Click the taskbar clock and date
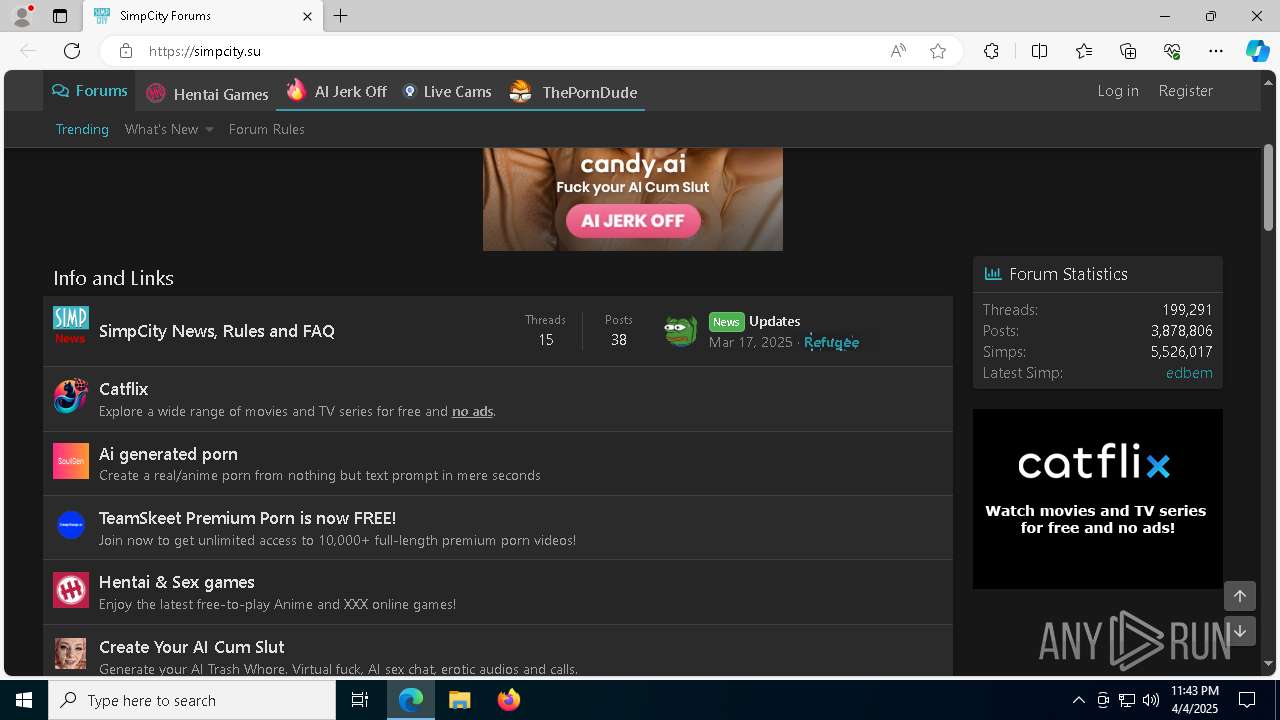Screen dimensions: 1280x720 1195,700
